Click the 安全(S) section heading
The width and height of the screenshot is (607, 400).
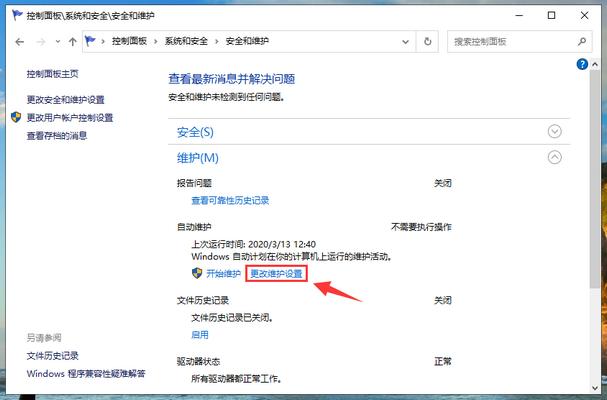pyautogui.click(x=195, y=132)
